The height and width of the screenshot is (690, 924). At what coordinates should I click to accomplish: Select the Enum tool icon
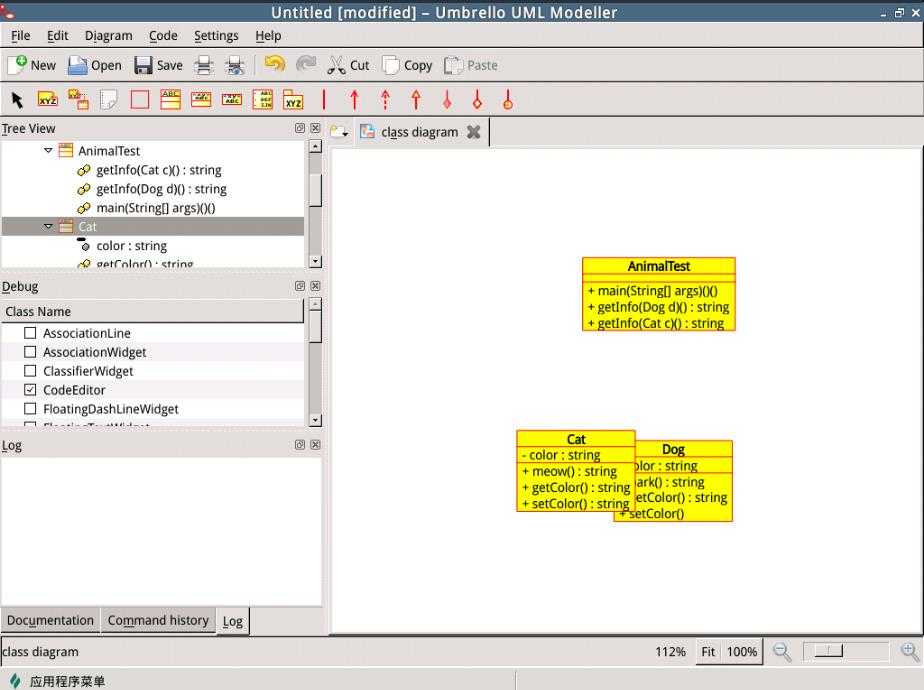pyautogui.click(x=262, y=100)
